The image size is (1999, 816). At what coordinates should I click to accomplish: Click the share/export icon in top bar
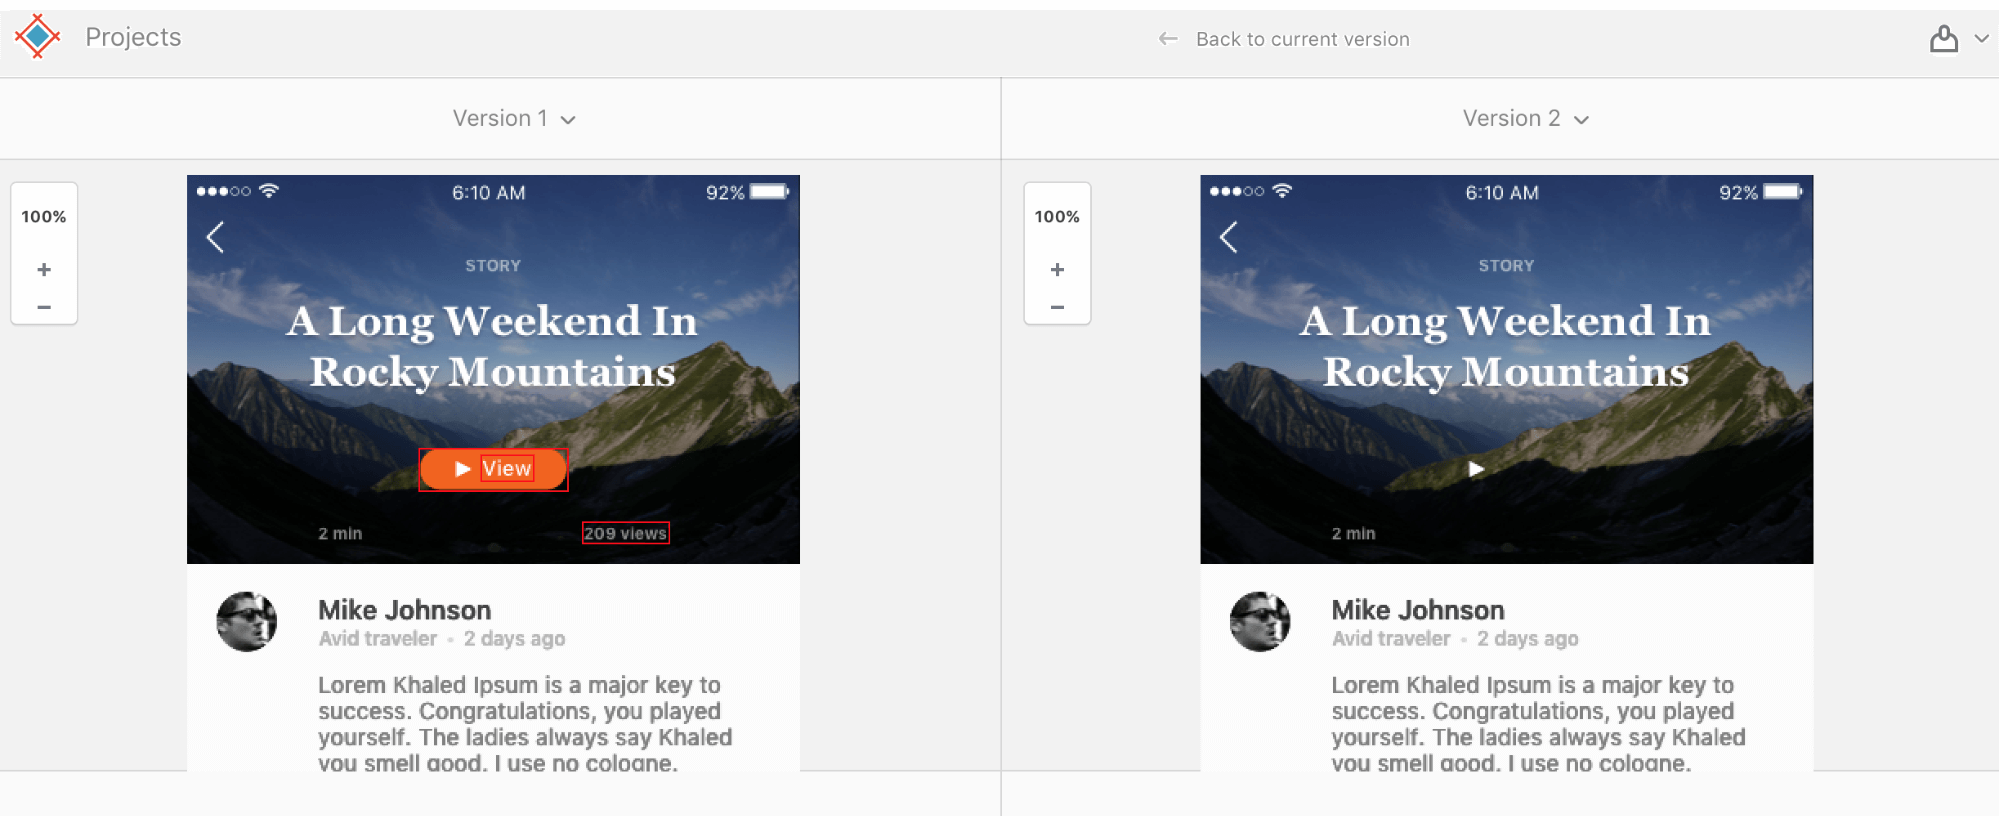coord(1943,39)
